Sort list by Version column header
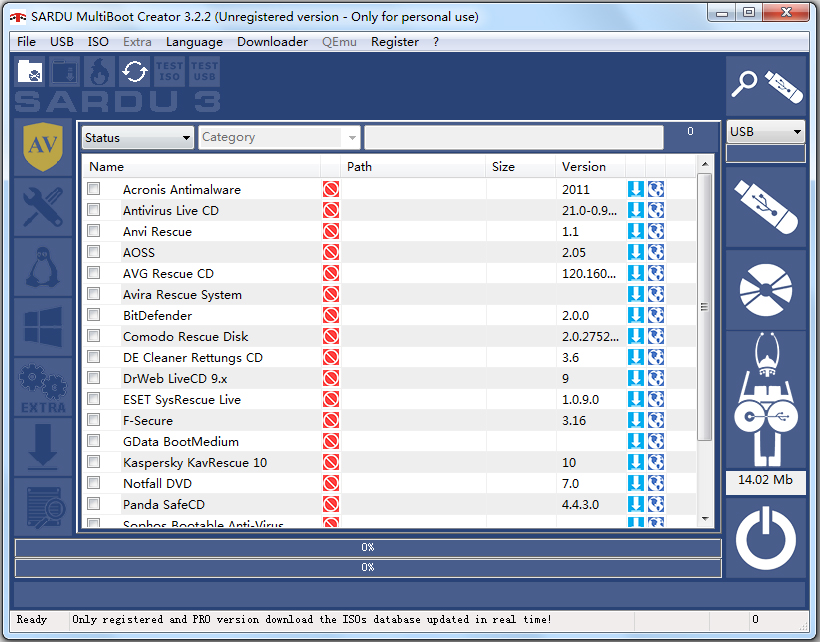This screenshot has width=820, height=642. pyautogui.click(x=584, y=167)
